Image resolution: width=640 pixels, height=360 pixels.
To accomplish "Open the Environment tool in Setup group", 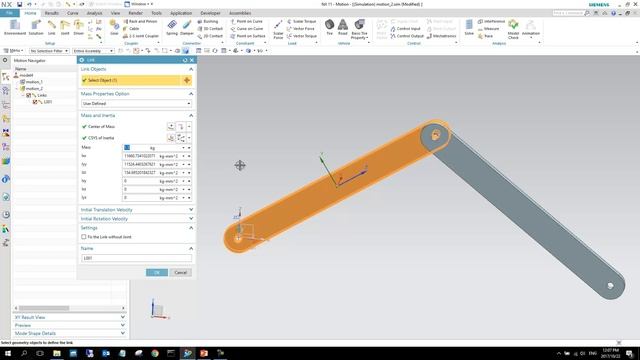I will point(15,27).
